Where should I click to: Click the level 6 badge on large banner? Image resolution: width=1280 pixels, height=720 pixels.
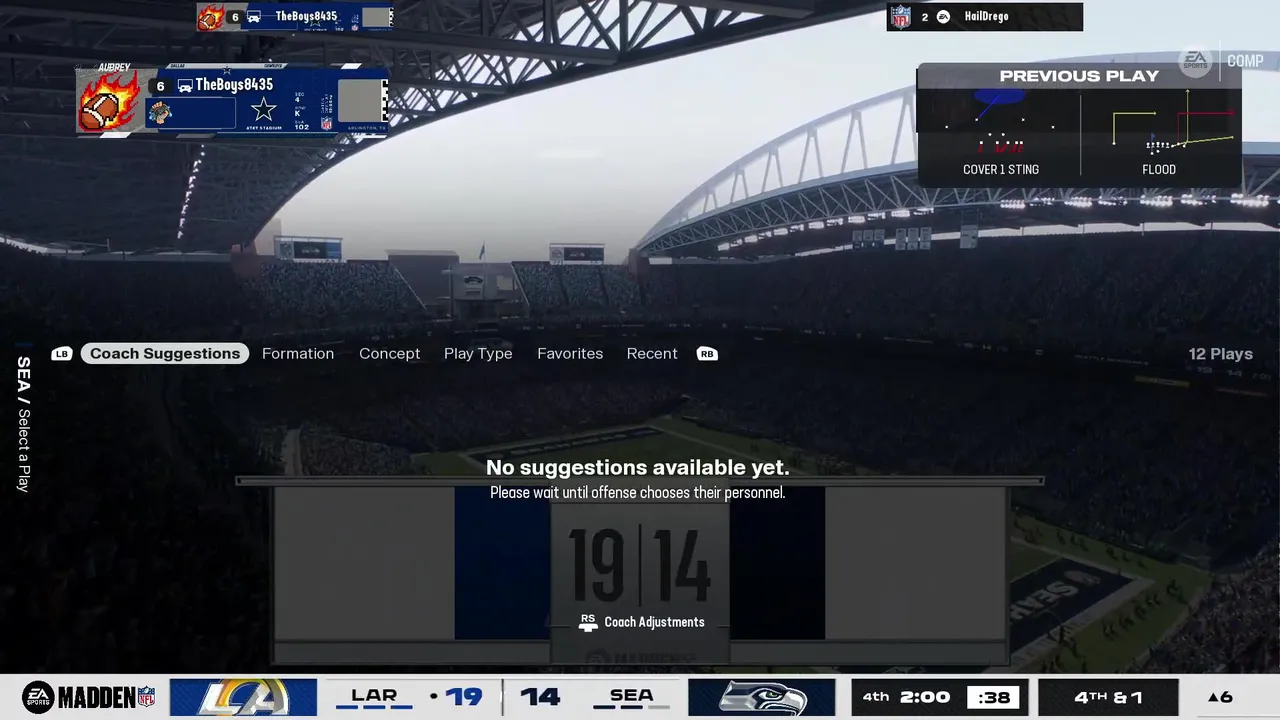click(x=160, y=86)
